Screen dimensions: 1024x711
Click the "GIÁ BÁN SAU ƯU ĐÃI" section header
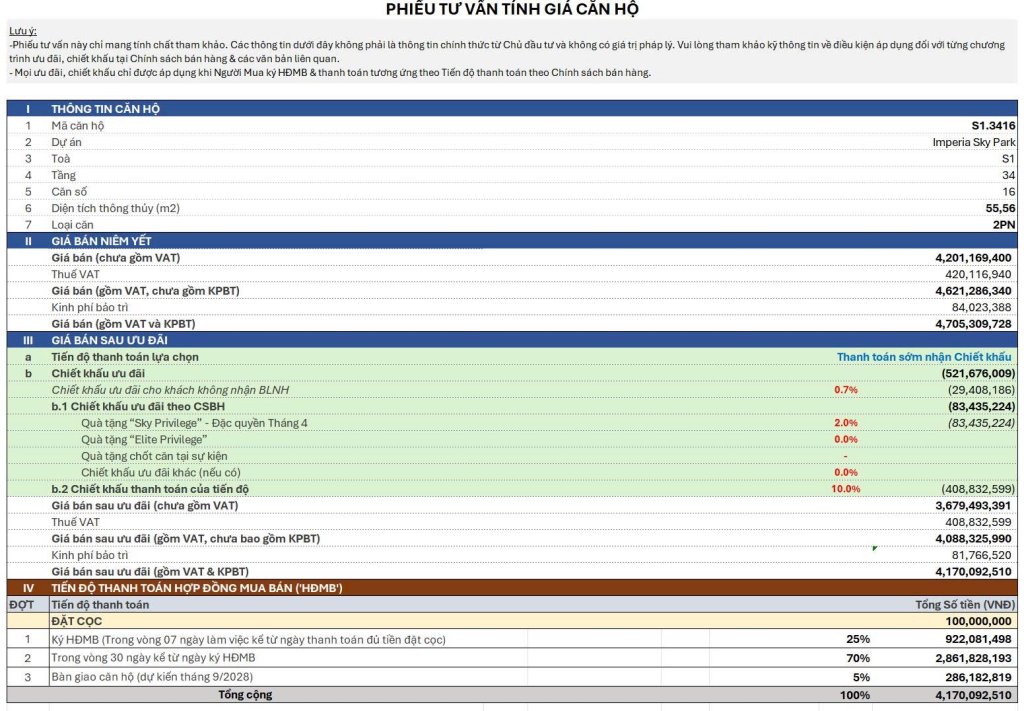pyautogui.click(x=109, y=340)
